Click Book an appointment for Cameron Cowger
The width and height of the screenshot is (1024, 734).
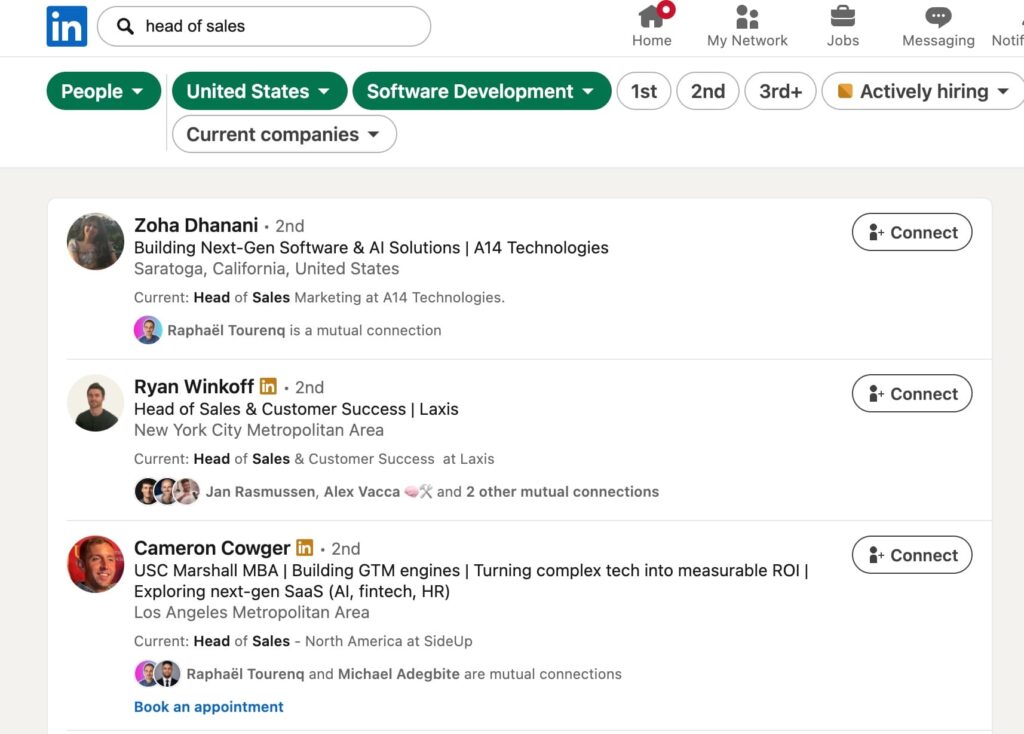[208, 707]
